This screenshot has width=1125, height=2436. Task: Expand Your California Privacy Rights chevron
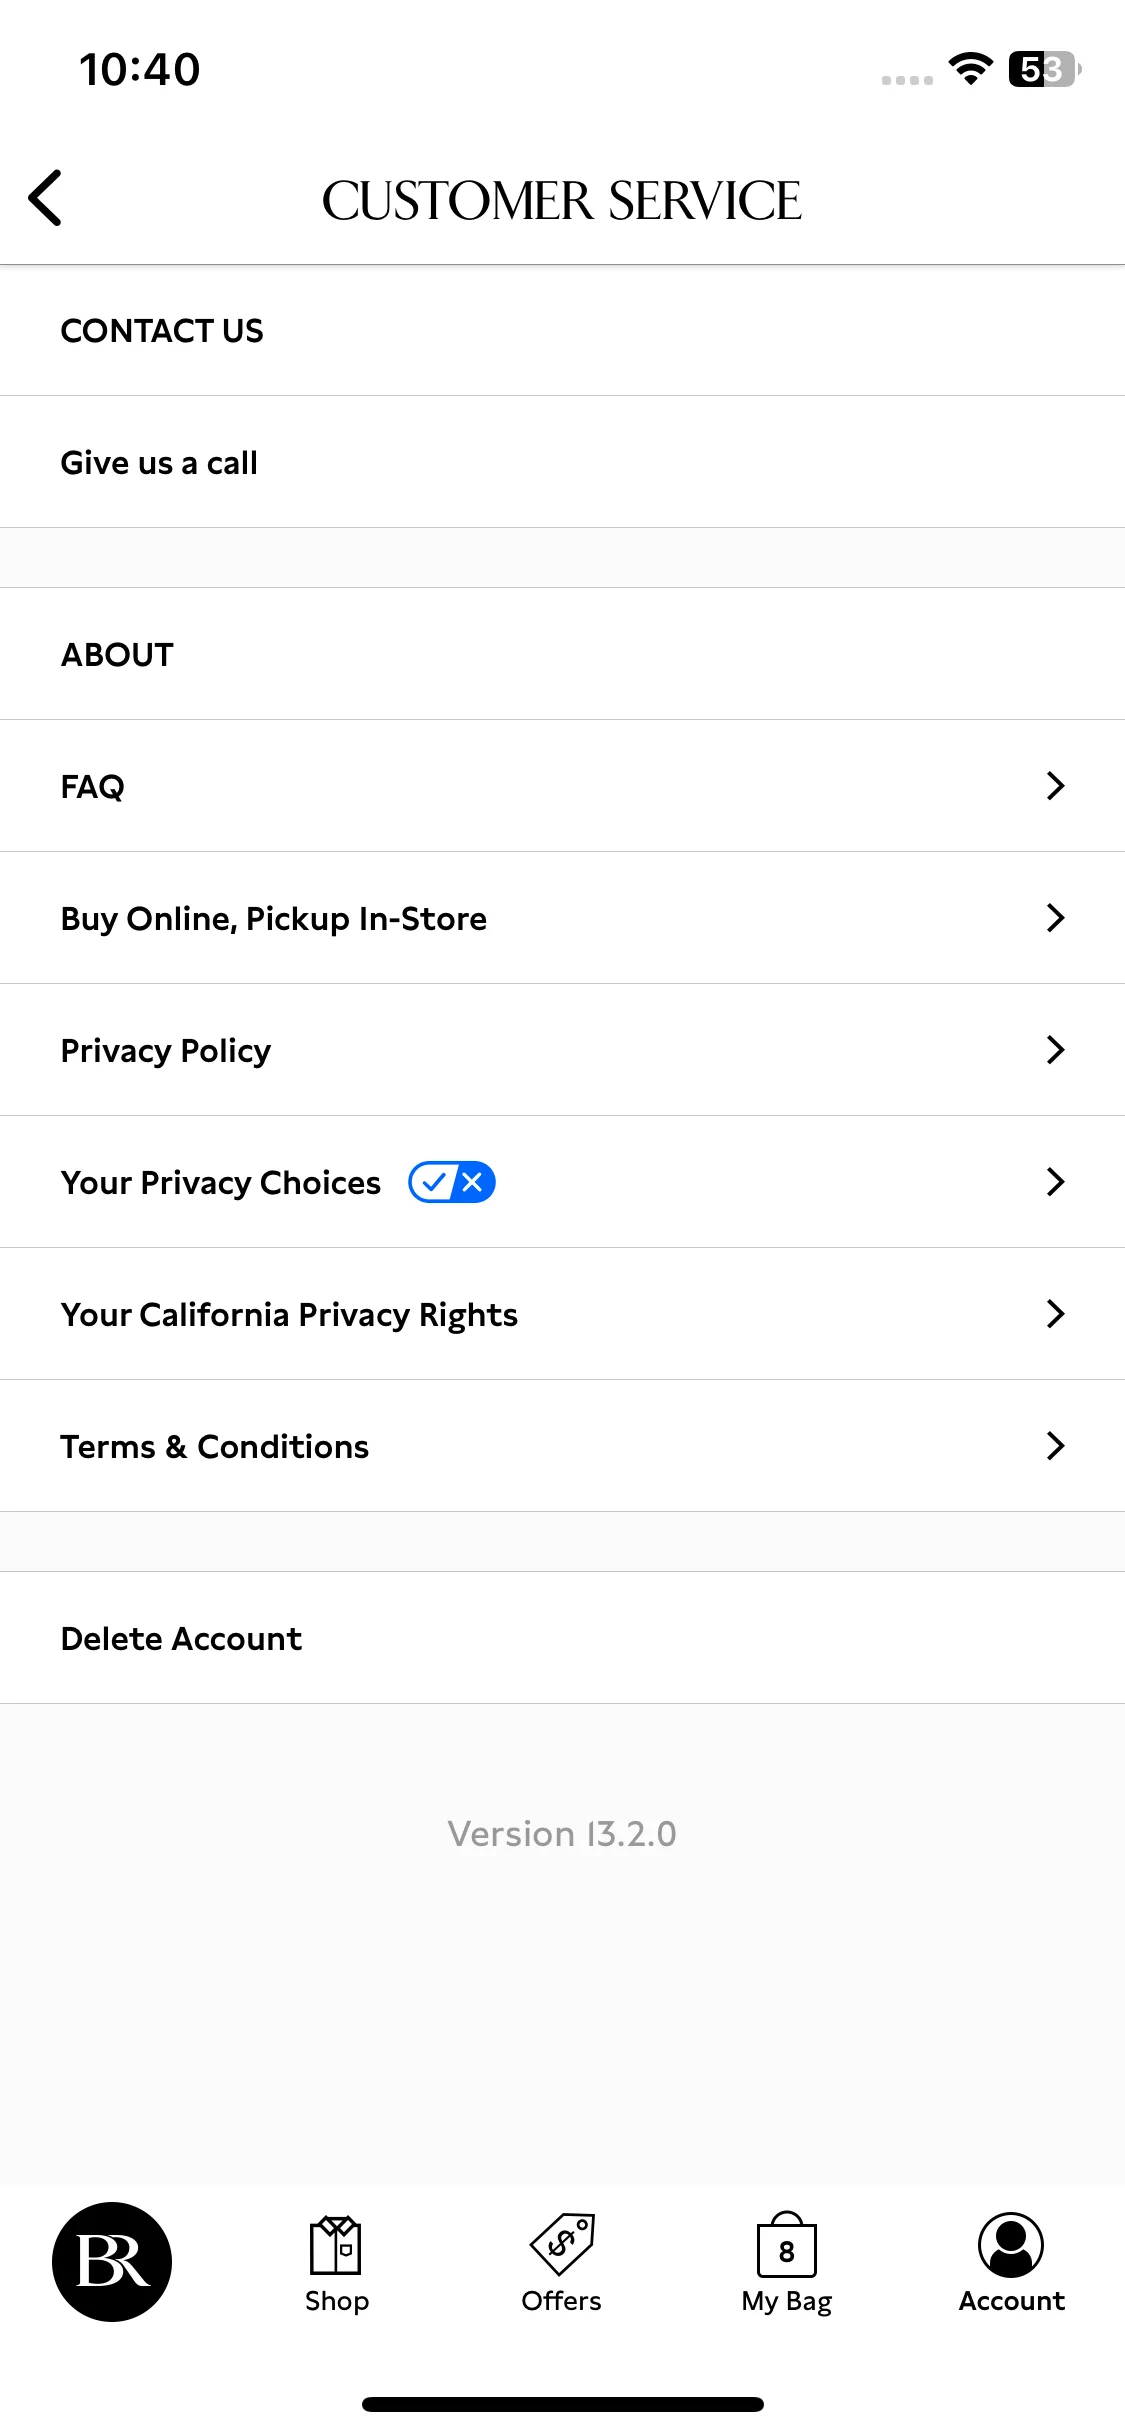click(1055, 1314)
